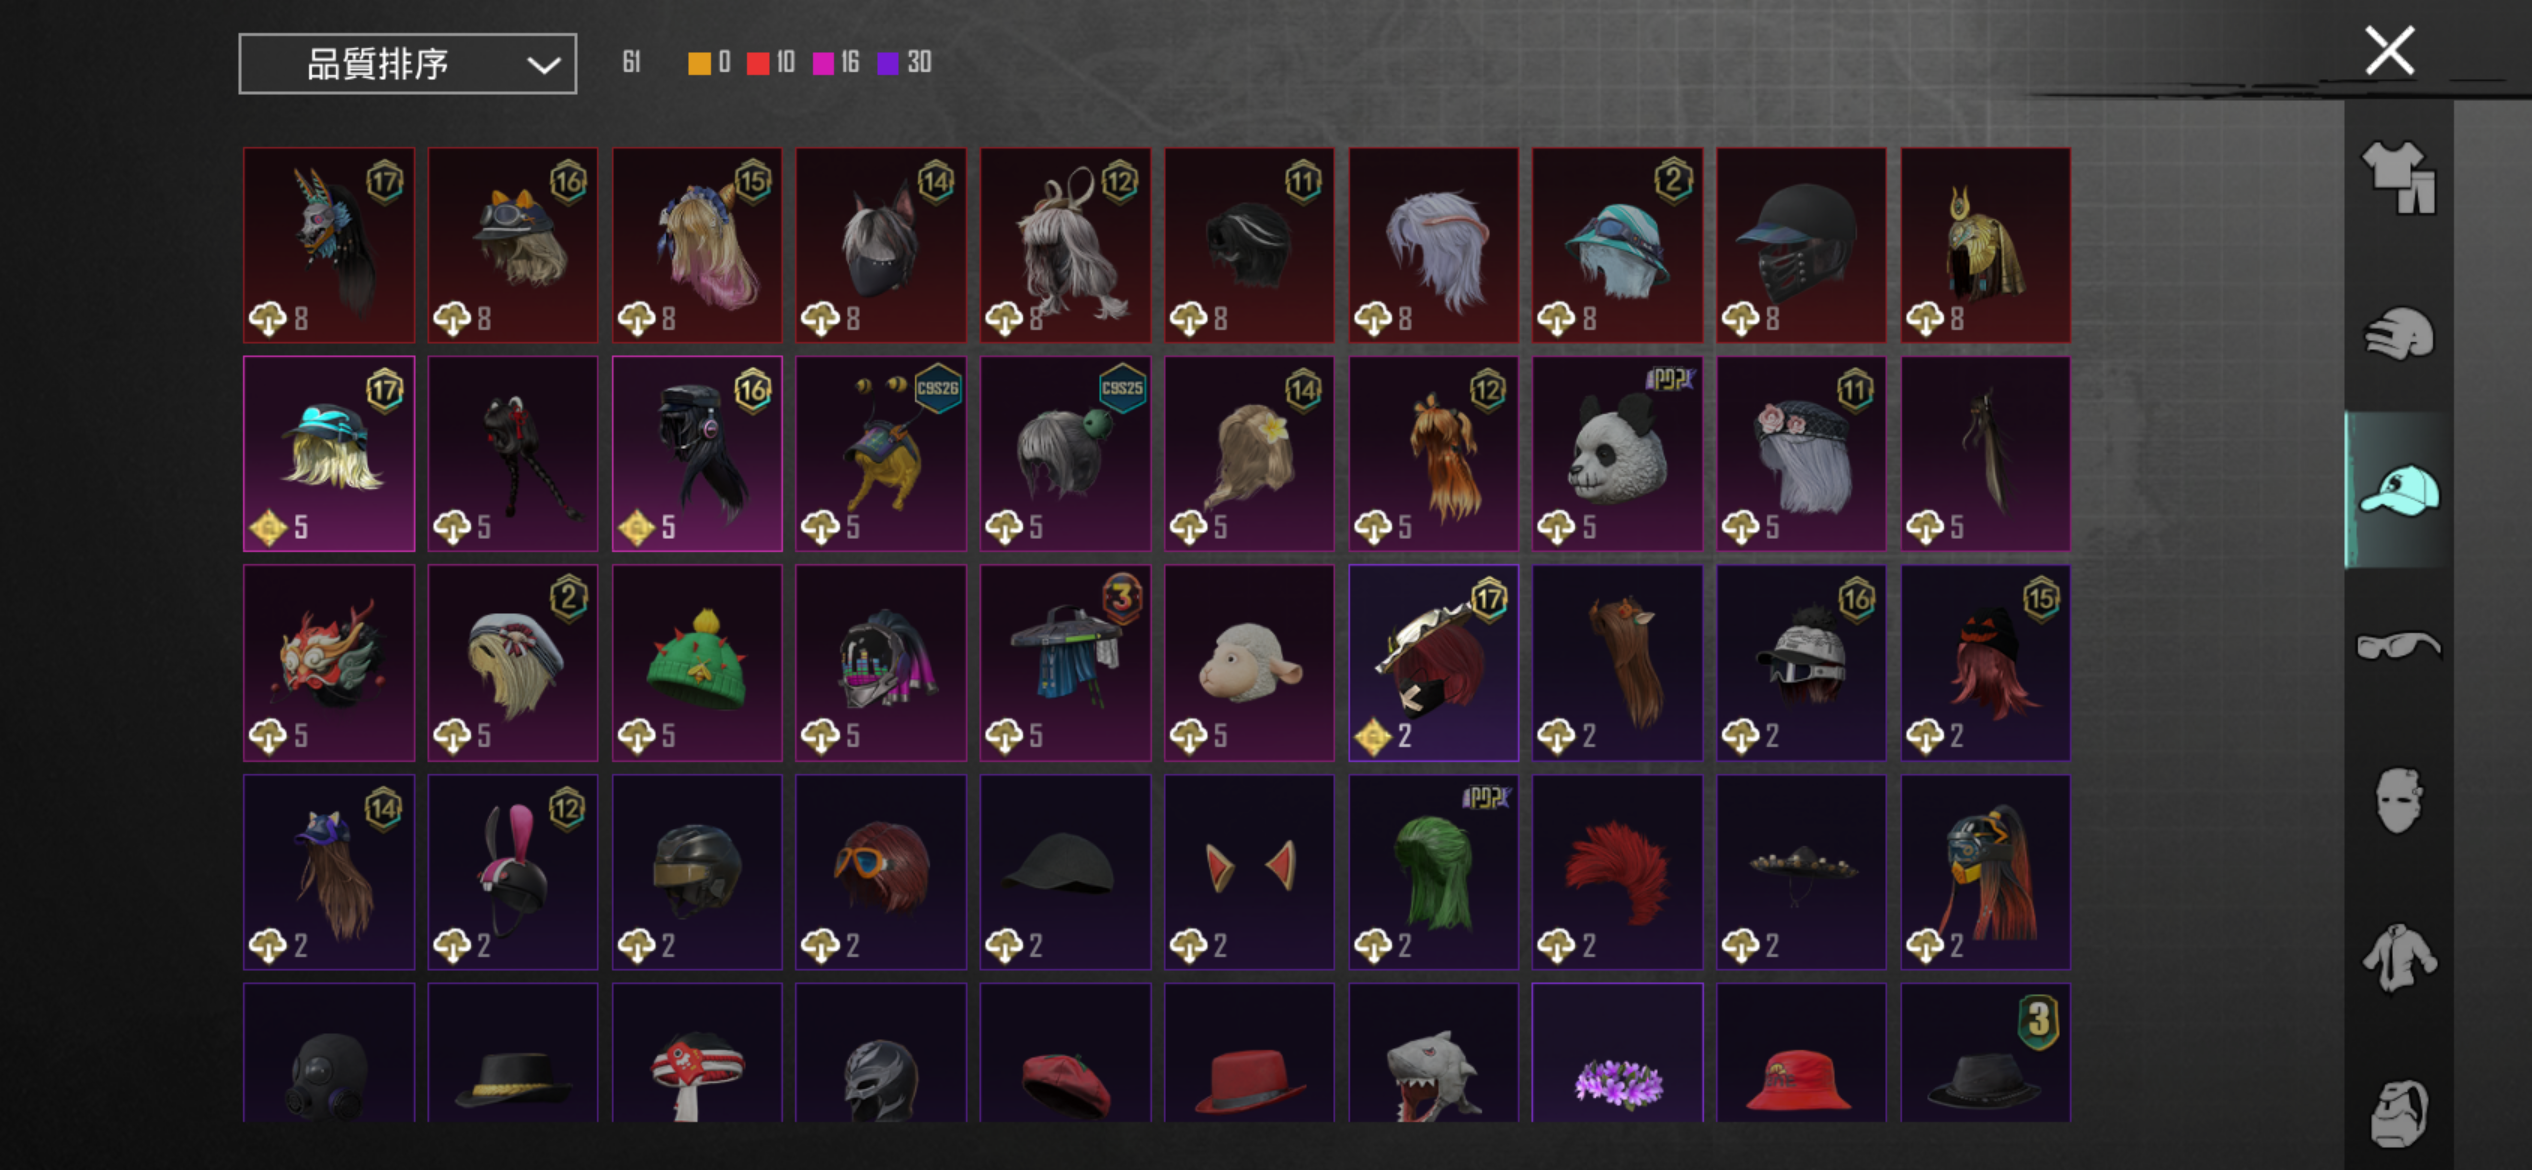Choose the C9S26 badge bee hat
Image resolution: width=2532 pixels, height=1170 pixels.
881,453
